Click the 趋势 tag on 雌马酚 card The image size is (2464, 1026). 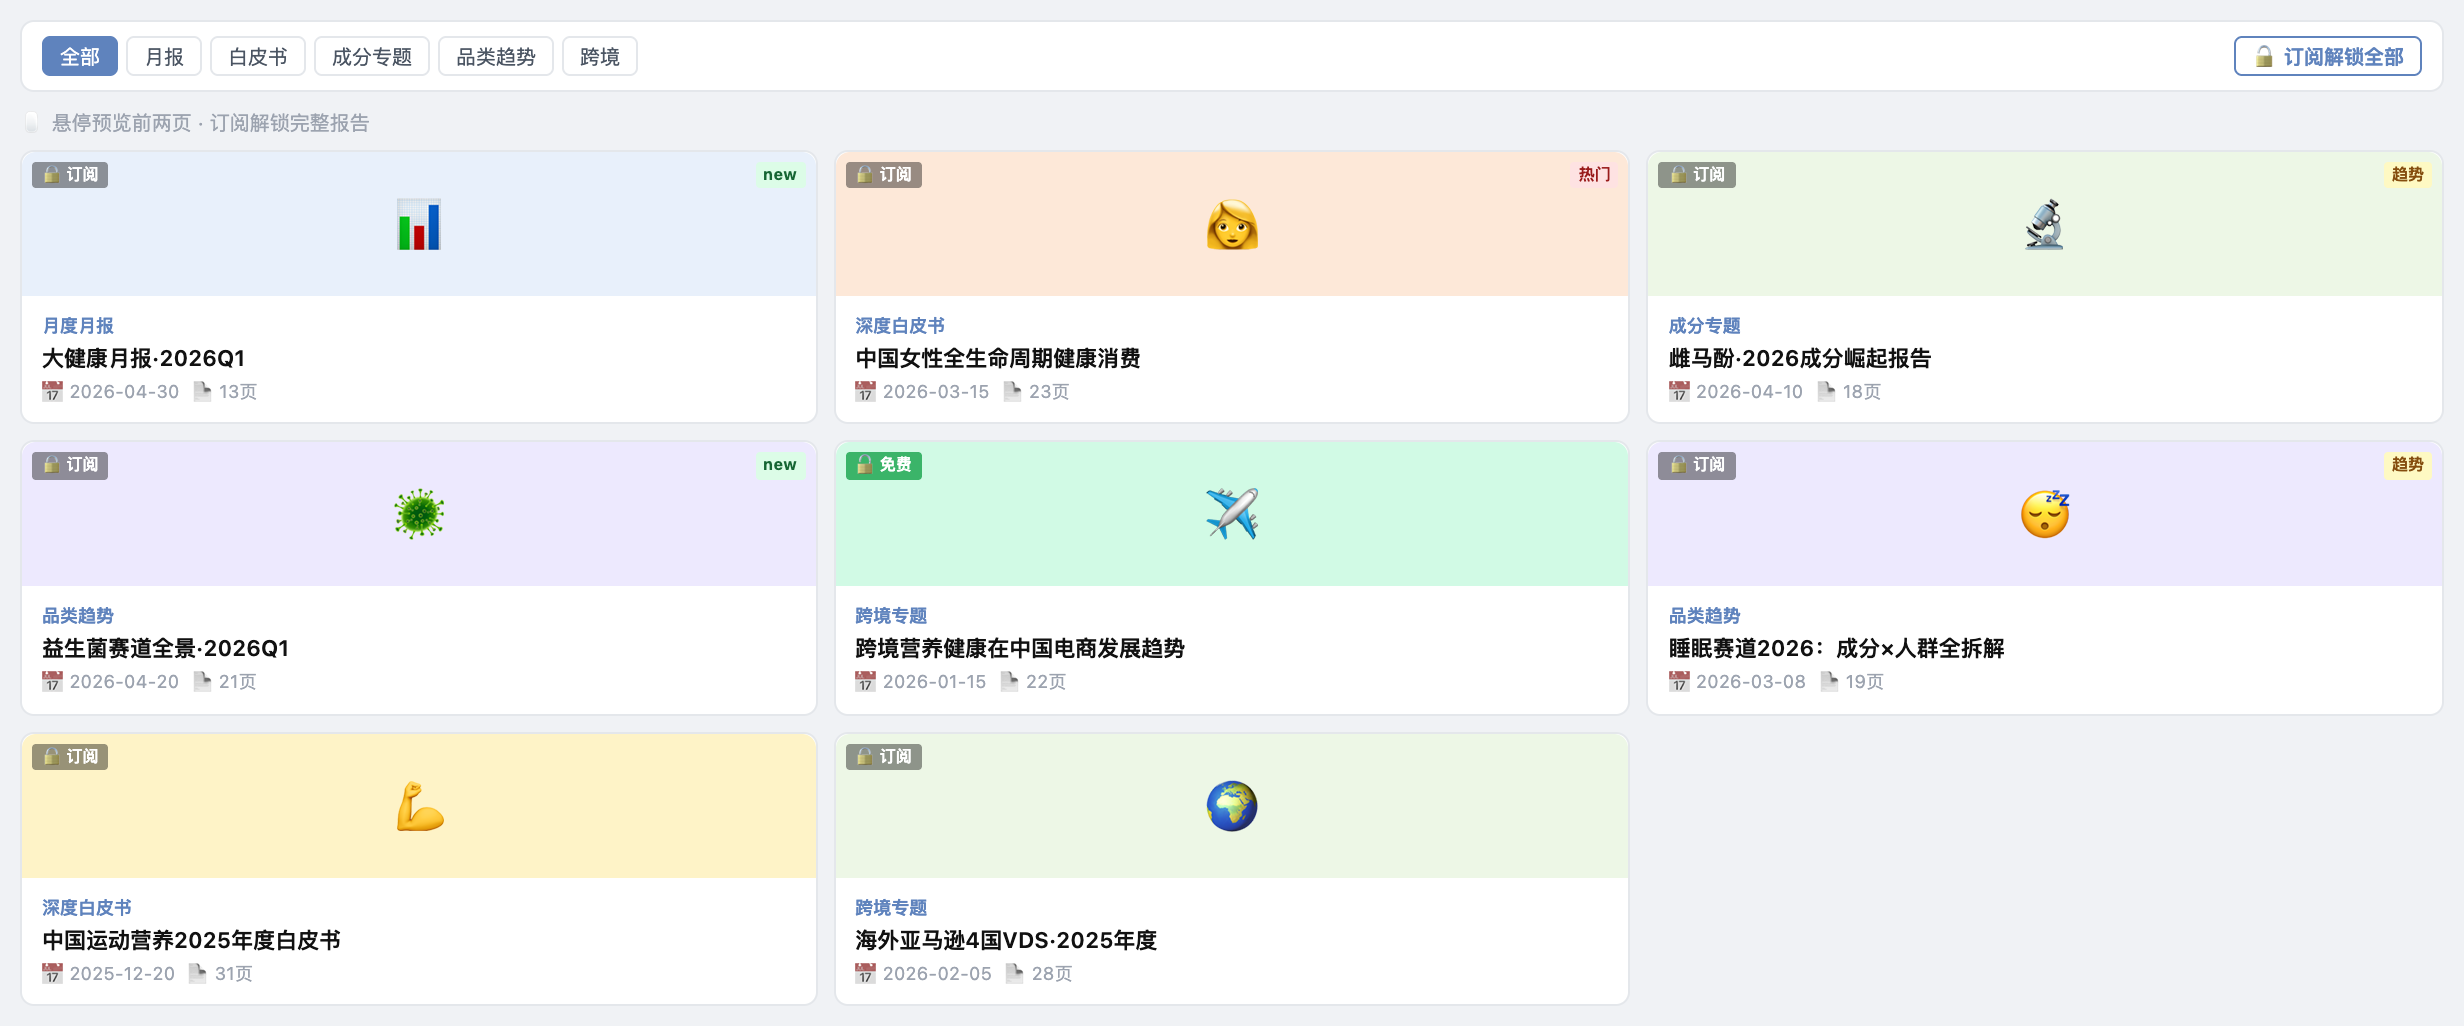[x=2407, y=175]
